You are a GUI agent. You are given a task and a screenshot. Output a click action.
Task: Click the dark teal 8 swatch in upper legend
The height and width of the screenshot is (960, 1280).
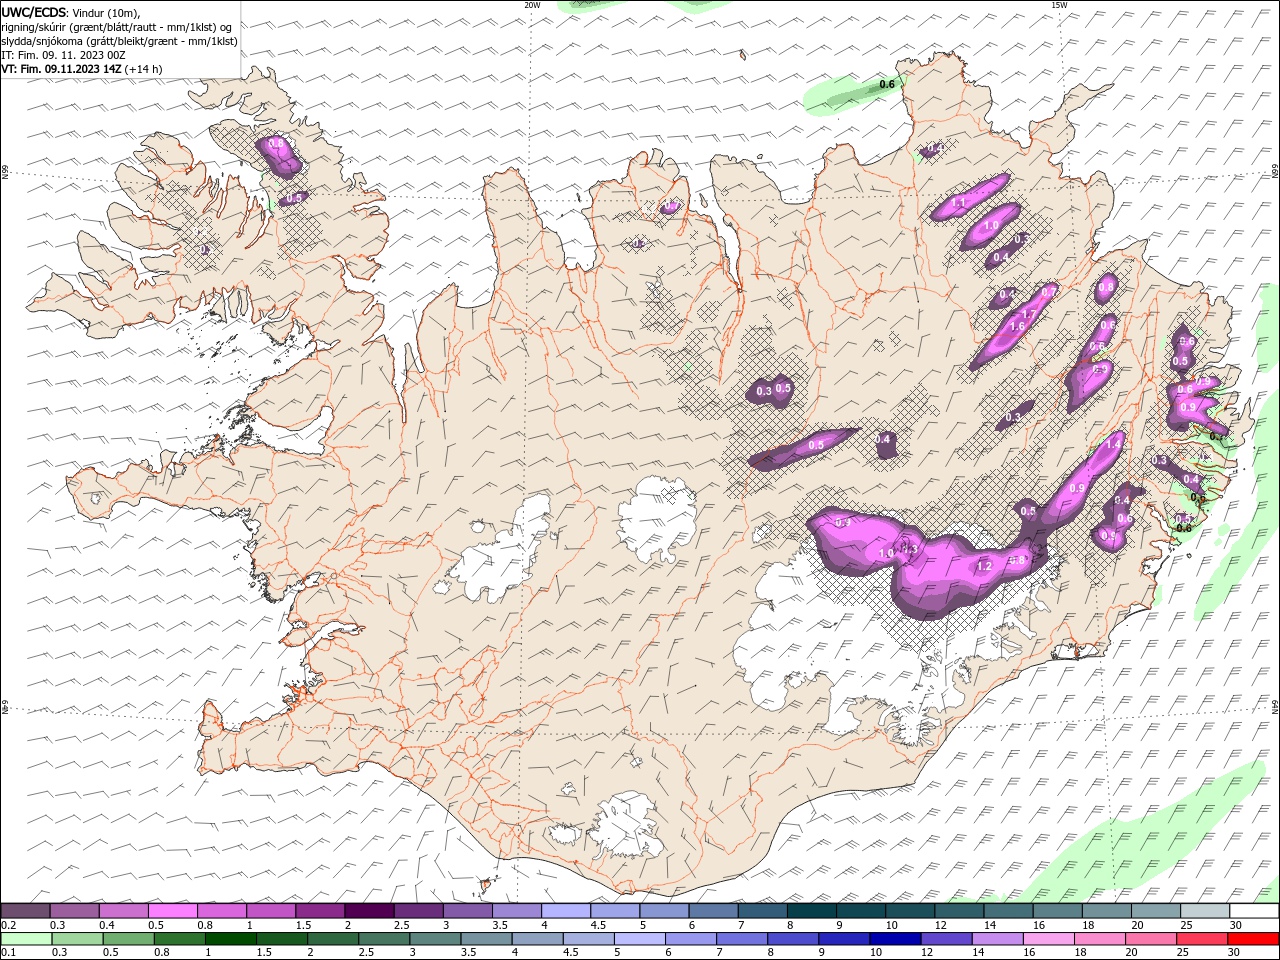(x=811, y=911)
